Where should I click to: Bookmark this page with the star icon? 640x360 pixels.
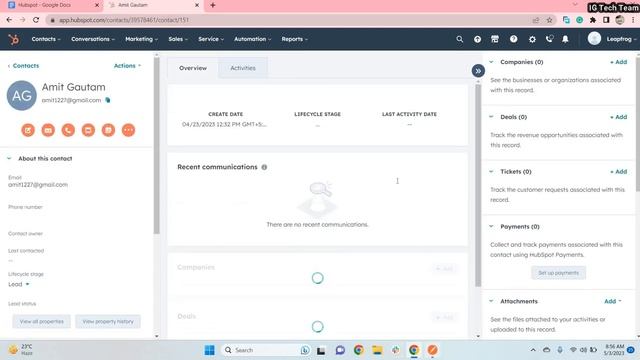[x=549, y=20]
